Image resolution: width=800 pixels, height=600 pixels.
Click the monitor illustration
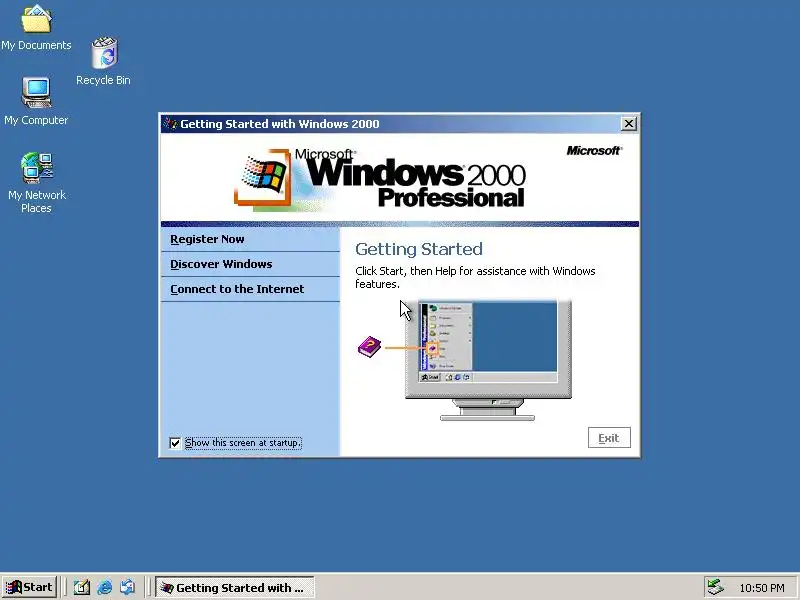coord(488,360)
